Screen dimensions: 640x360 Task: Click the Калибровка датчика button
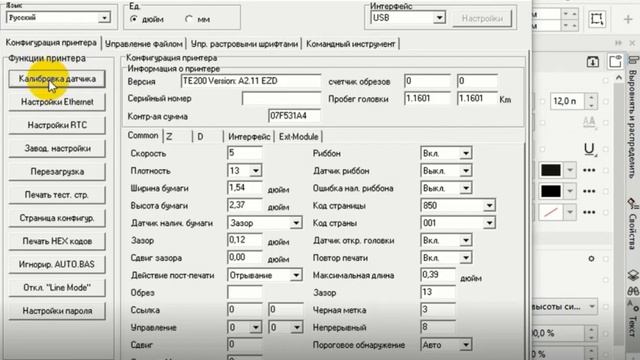[x=57, y=79]
